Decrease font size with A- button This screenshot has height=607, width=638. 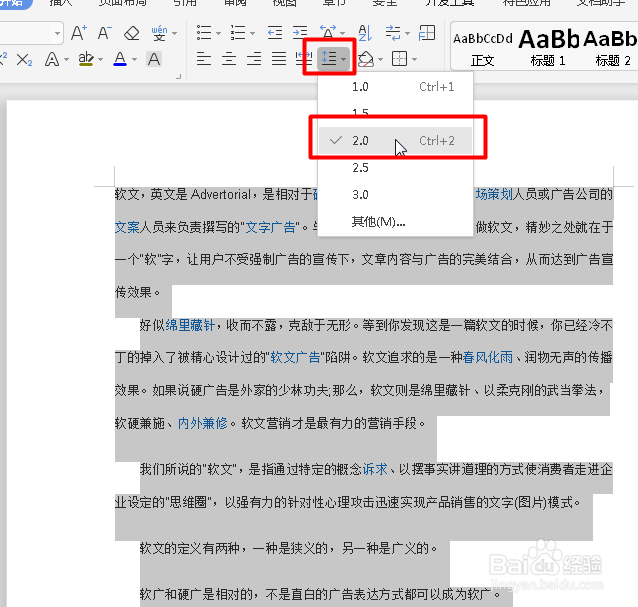pyautogui.click(x=105, y=33)
